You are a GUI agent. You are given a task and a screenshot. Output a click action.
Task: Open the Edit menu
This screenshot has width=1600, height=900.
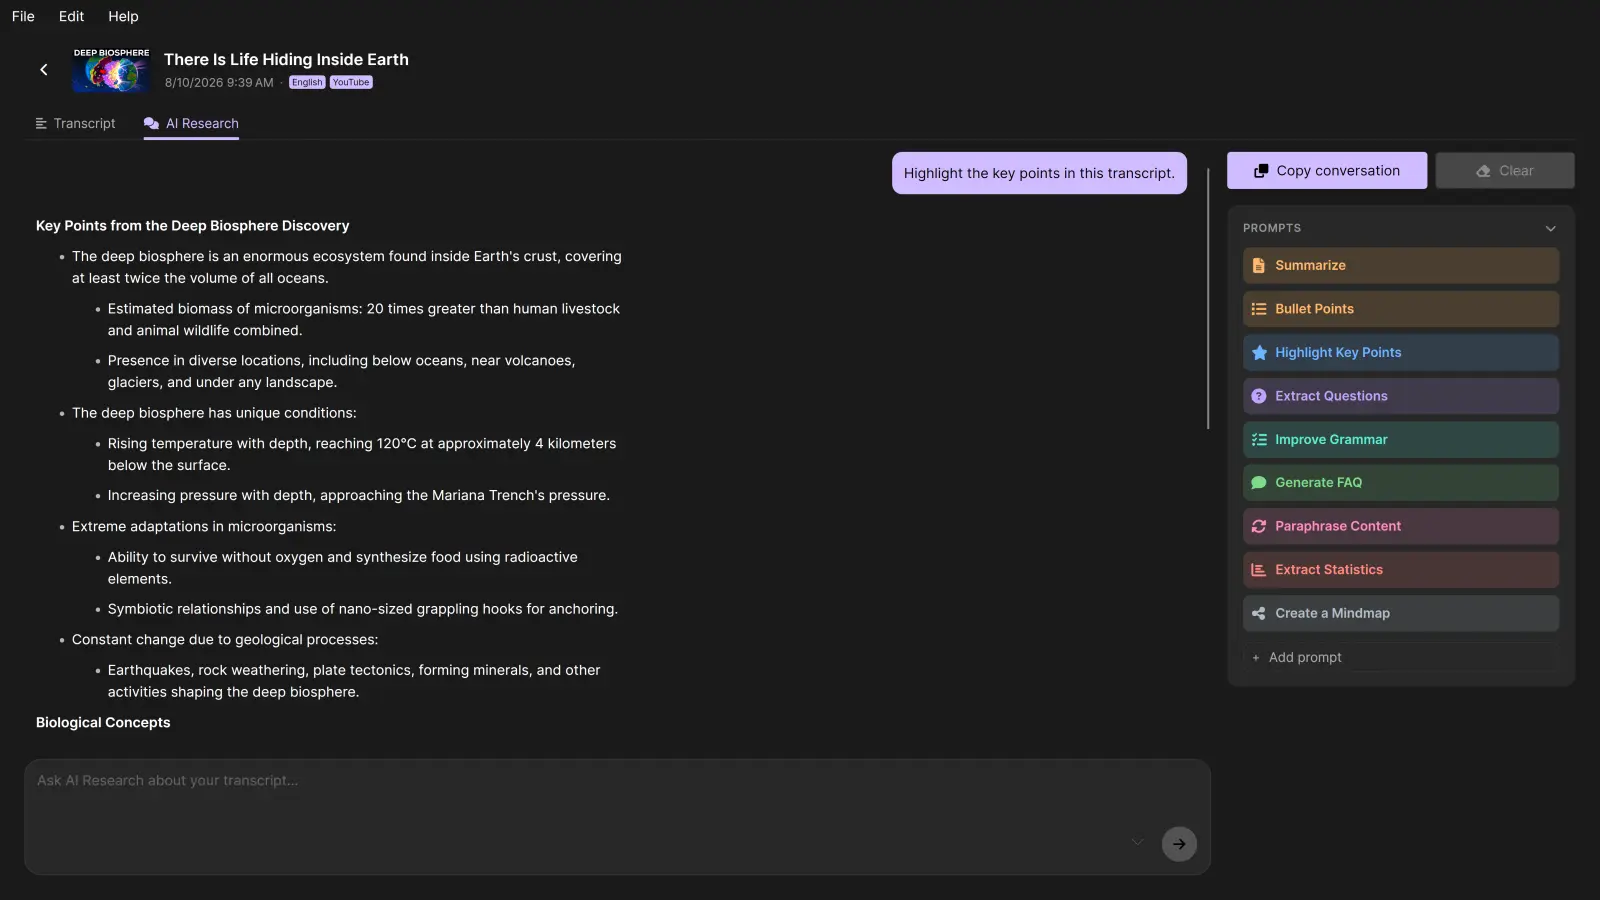71,16
